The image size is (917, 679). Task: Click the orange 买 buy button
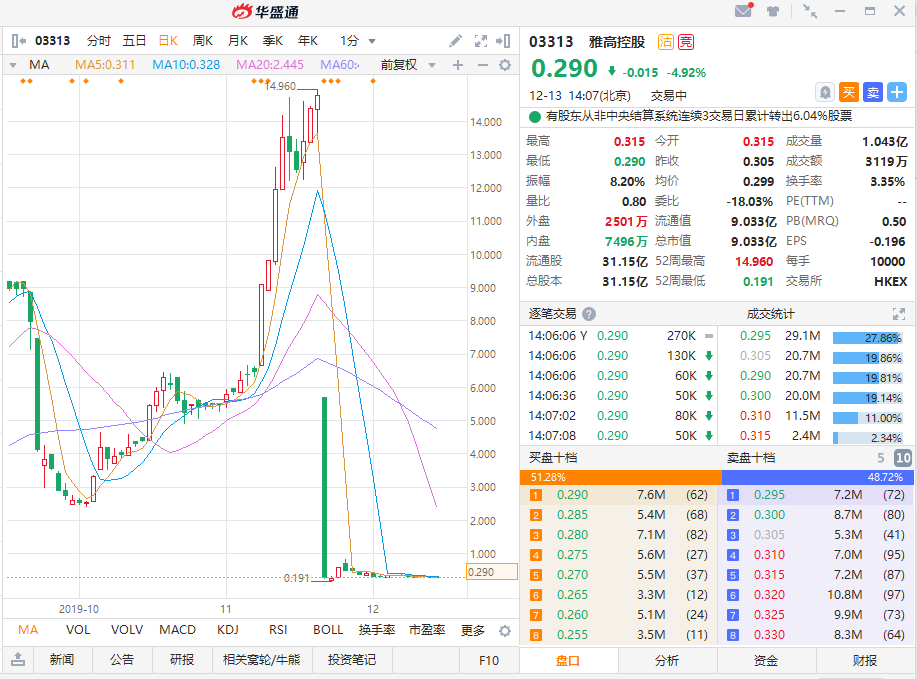848,92
